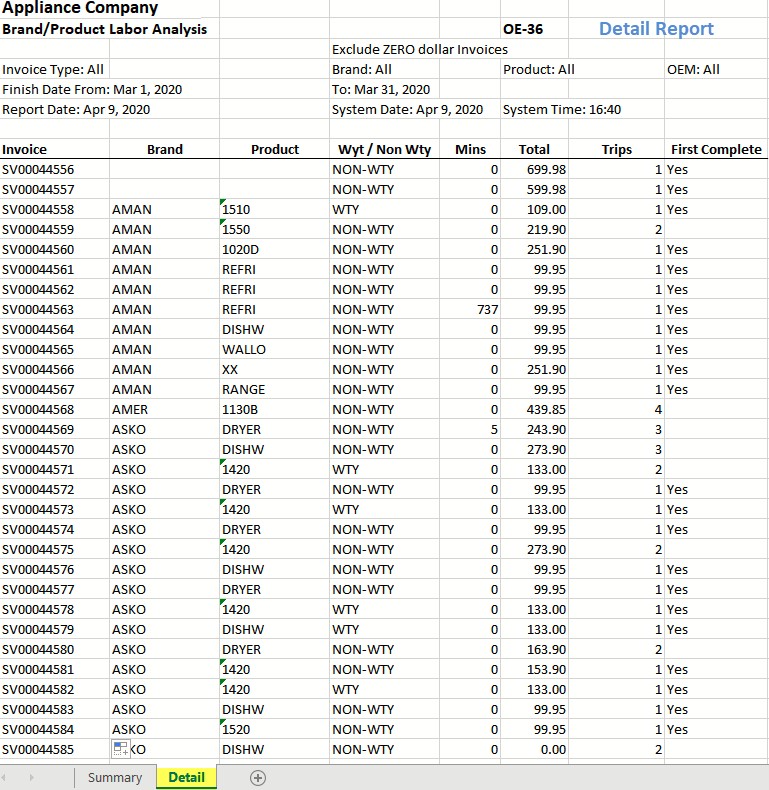Viewport: 769px width, 790px height.
Task: Select the 599.98 total cell
Action: pos(534,189)
